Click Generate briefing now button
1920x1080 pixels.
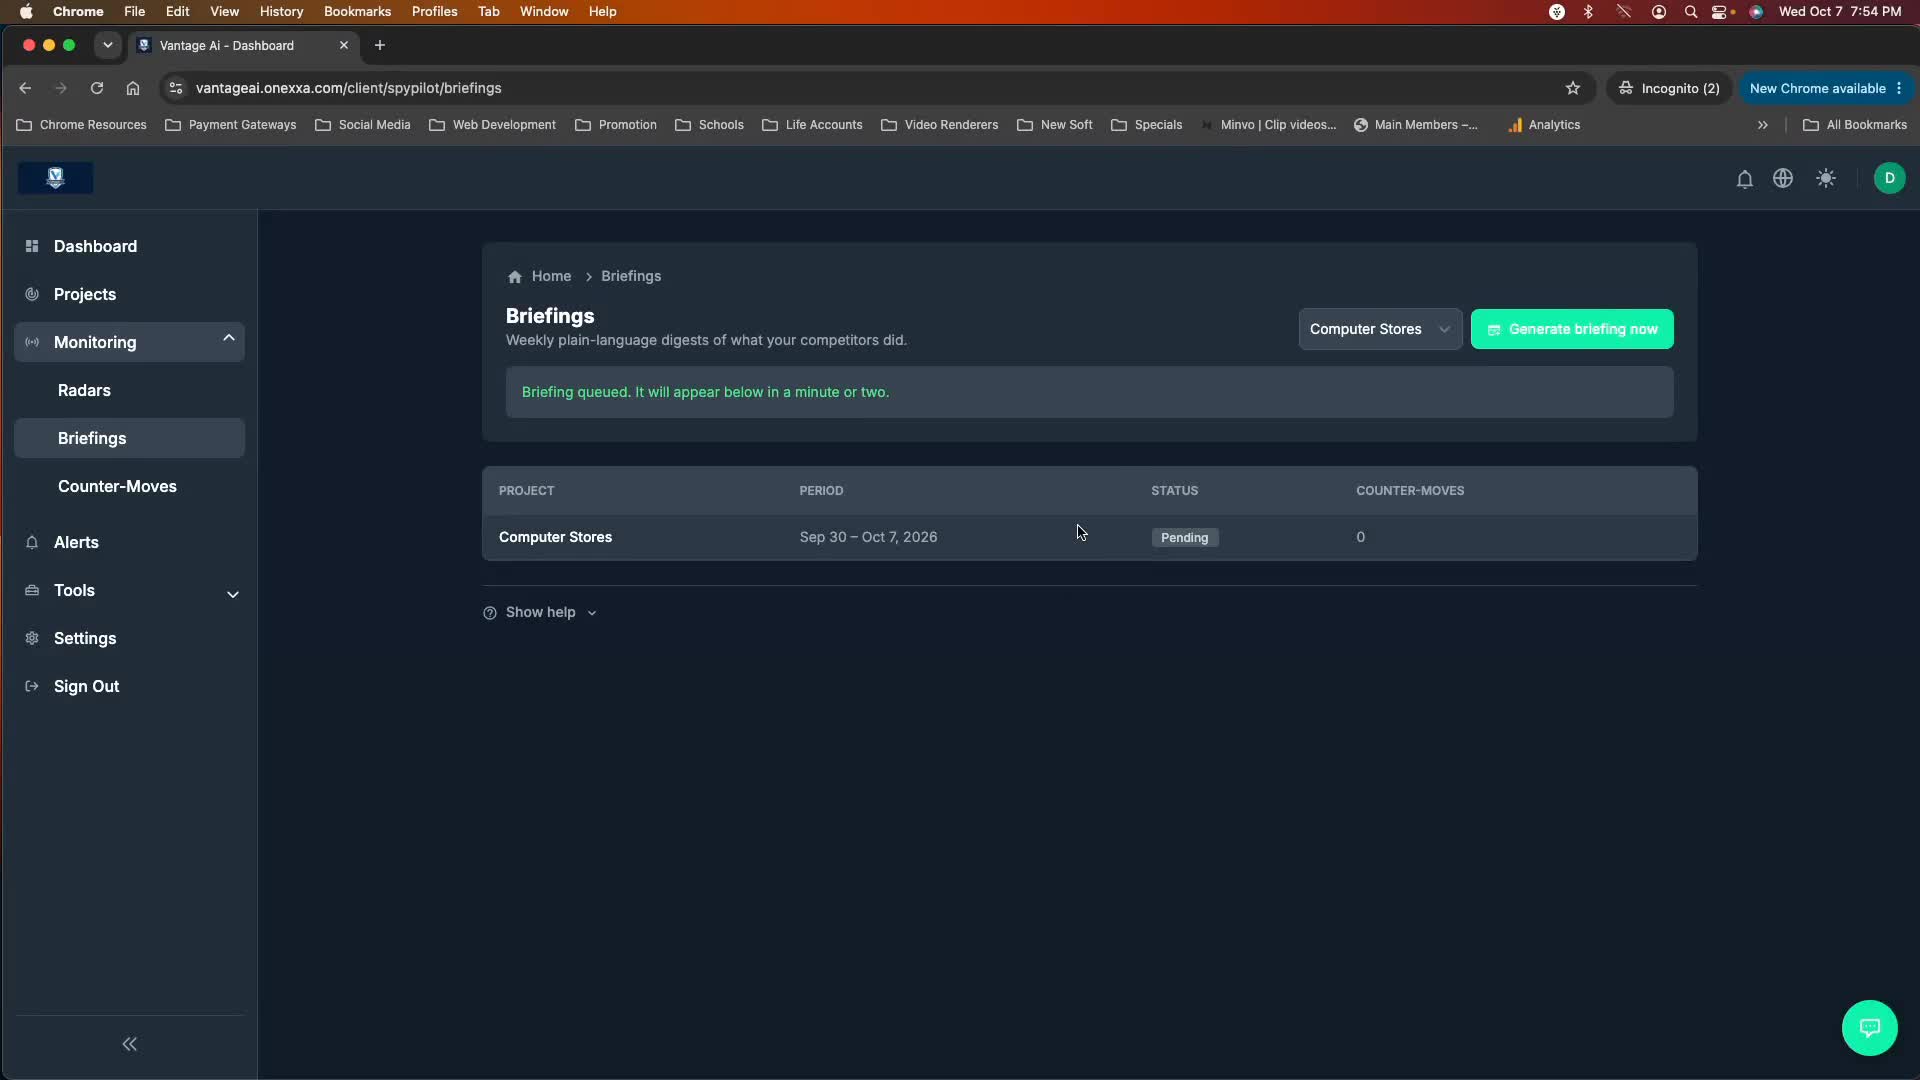tap(1572, 329)
